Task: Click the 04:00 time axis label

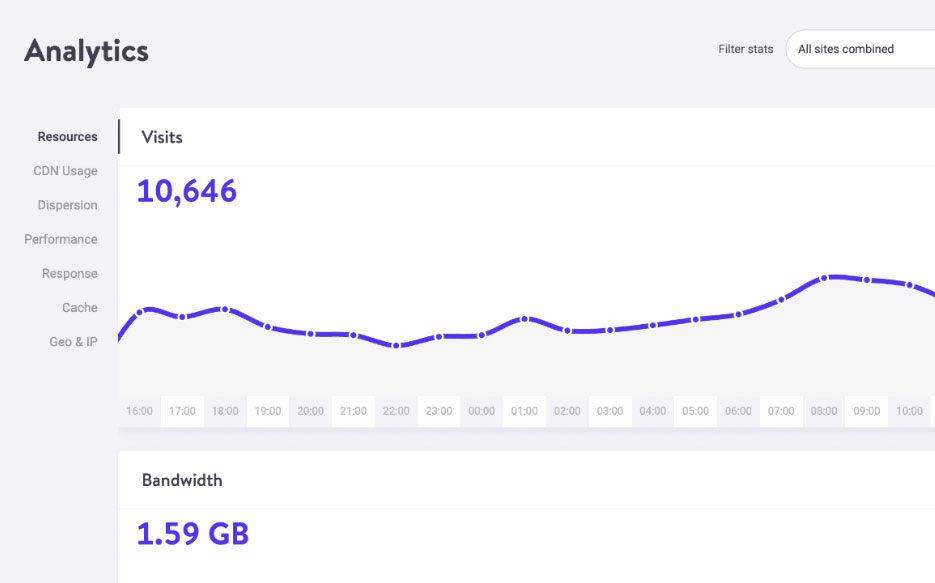Action: tap(653, 411)
